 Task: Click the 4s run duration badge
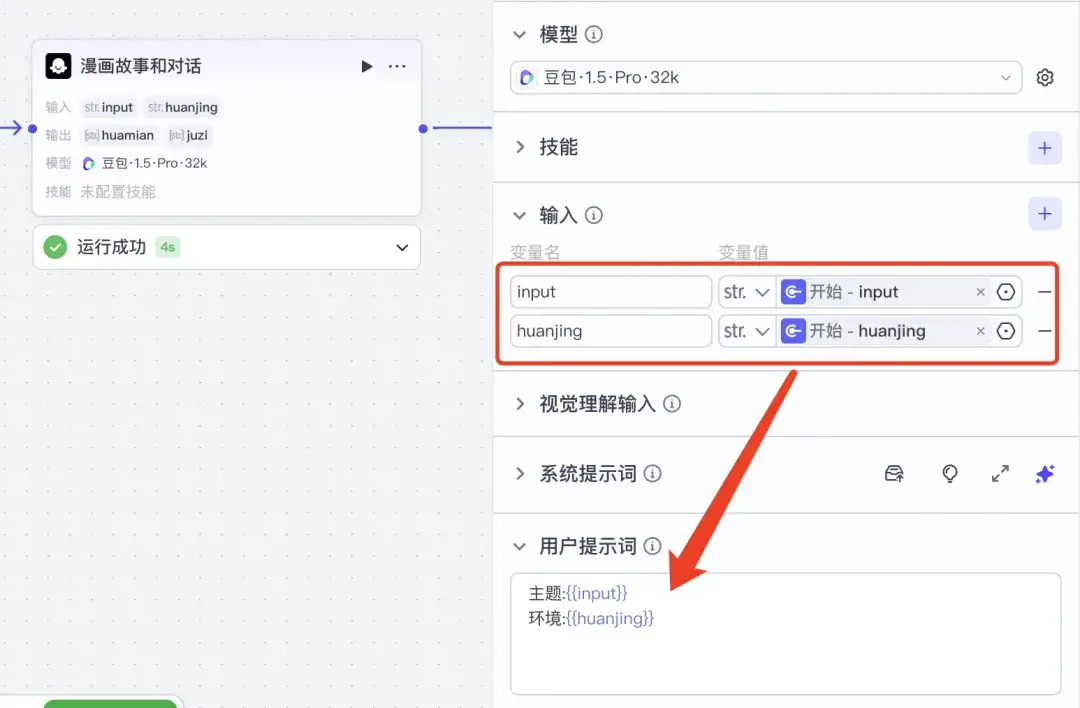(167, 247)
